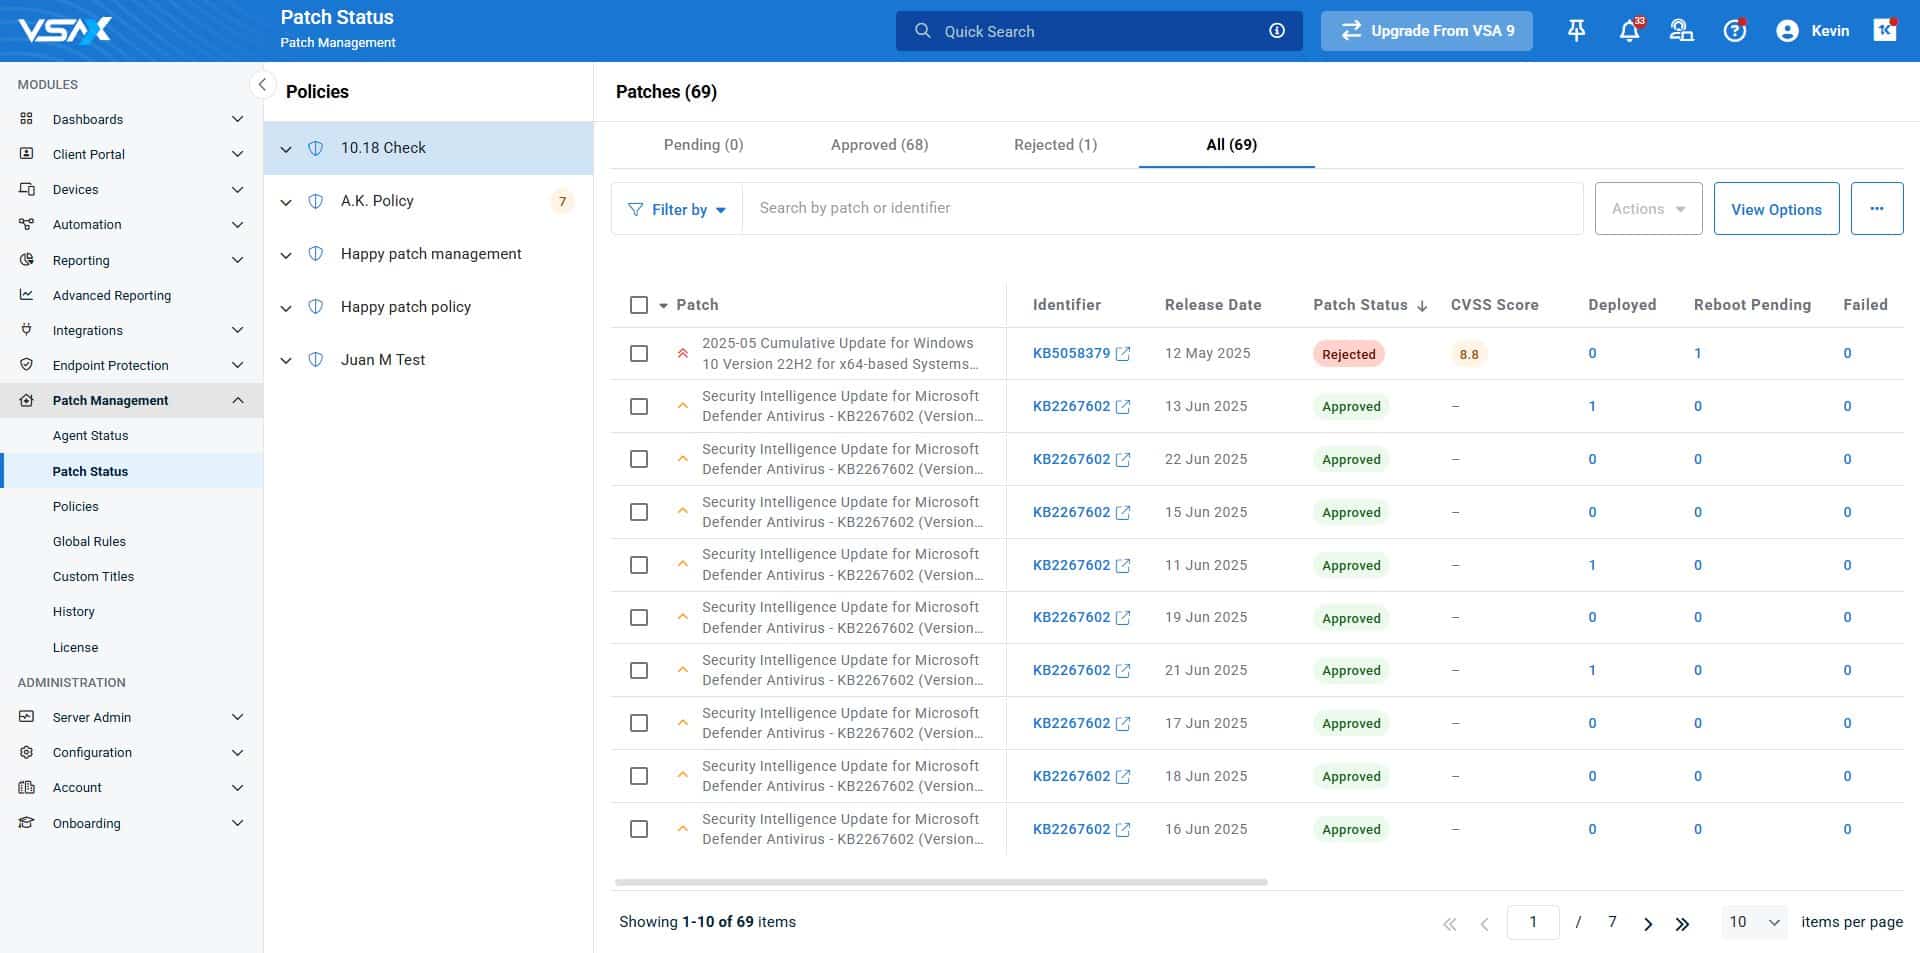
Task: Open the notifications bell icon
Action: pyautogui.click(x=1630, y=31)
